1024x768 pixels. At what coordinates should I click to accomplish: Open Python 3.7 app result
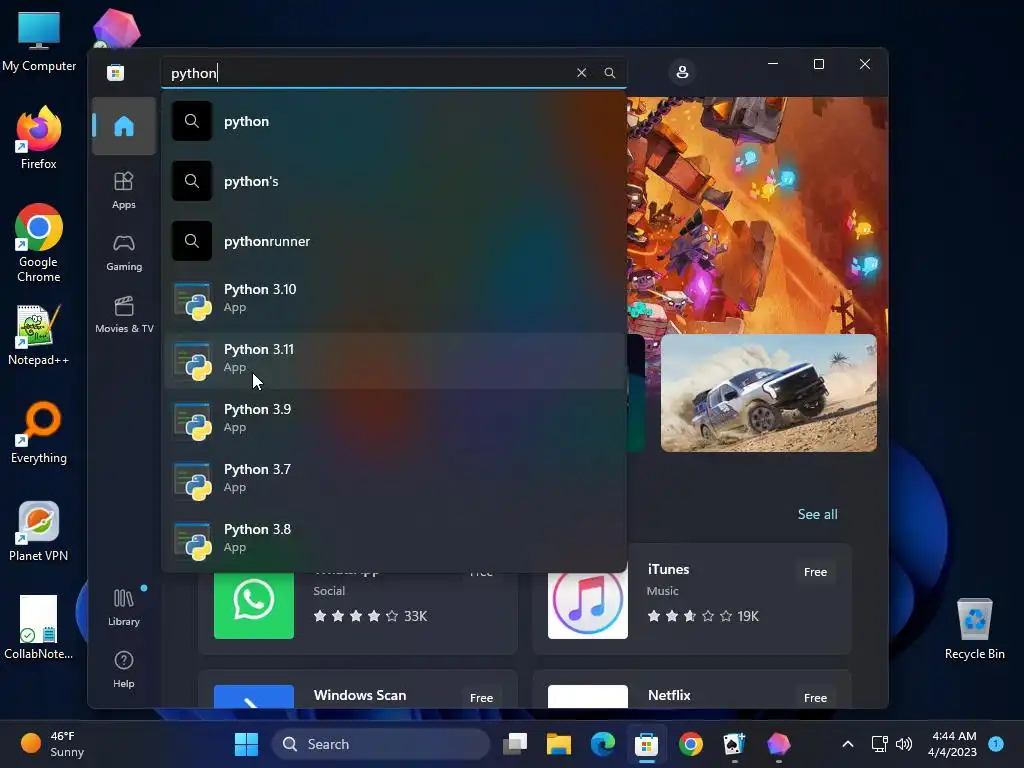pyautogui.click(x=394, y=481)
